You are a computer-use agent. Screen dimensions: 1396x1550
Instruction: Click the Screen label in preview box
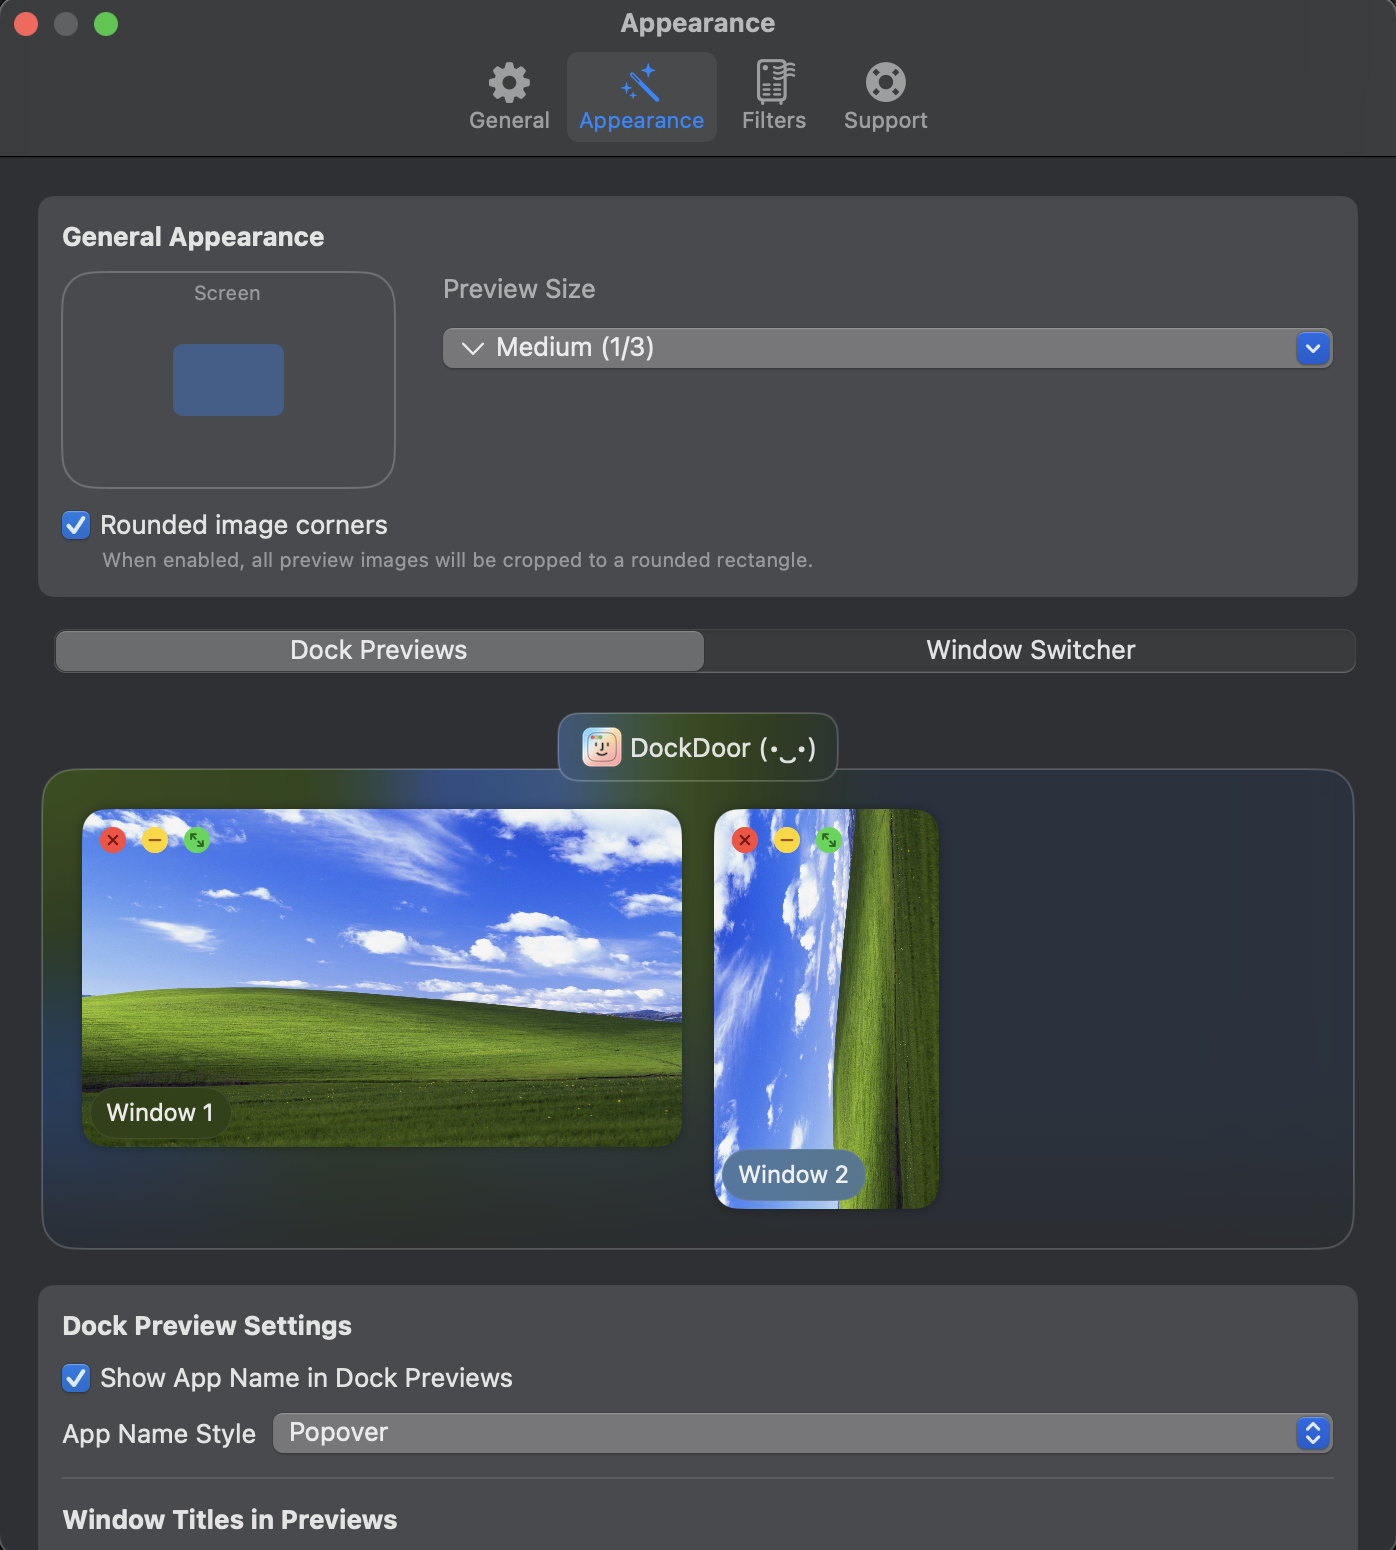pyautogui.click(x=227, y=293)
